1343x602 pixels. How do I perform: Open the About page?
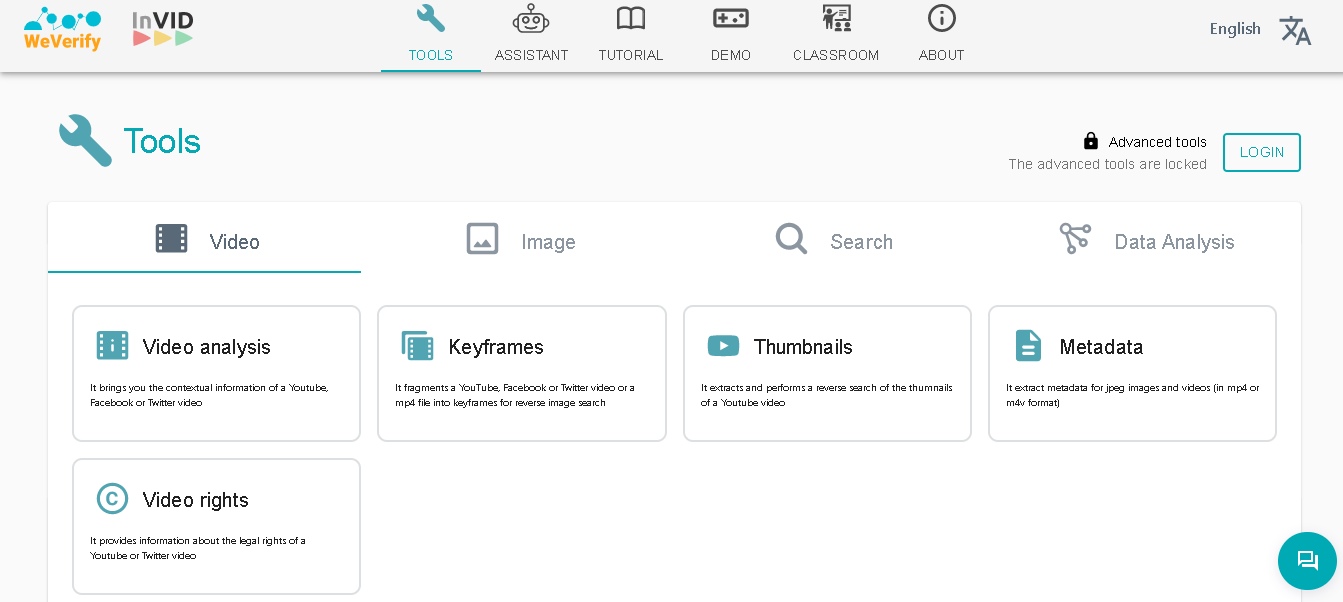[x=941, y=35]
